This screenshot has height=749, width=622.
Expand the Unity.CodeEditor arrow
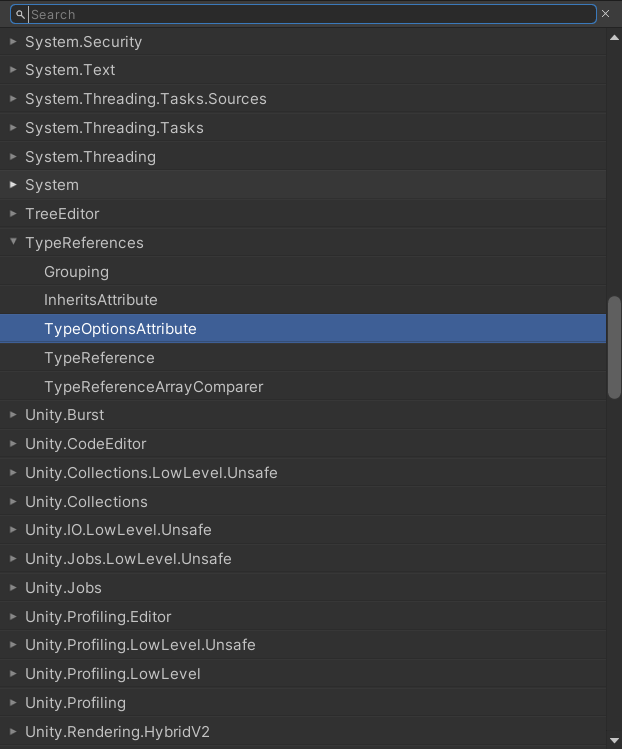13,444
